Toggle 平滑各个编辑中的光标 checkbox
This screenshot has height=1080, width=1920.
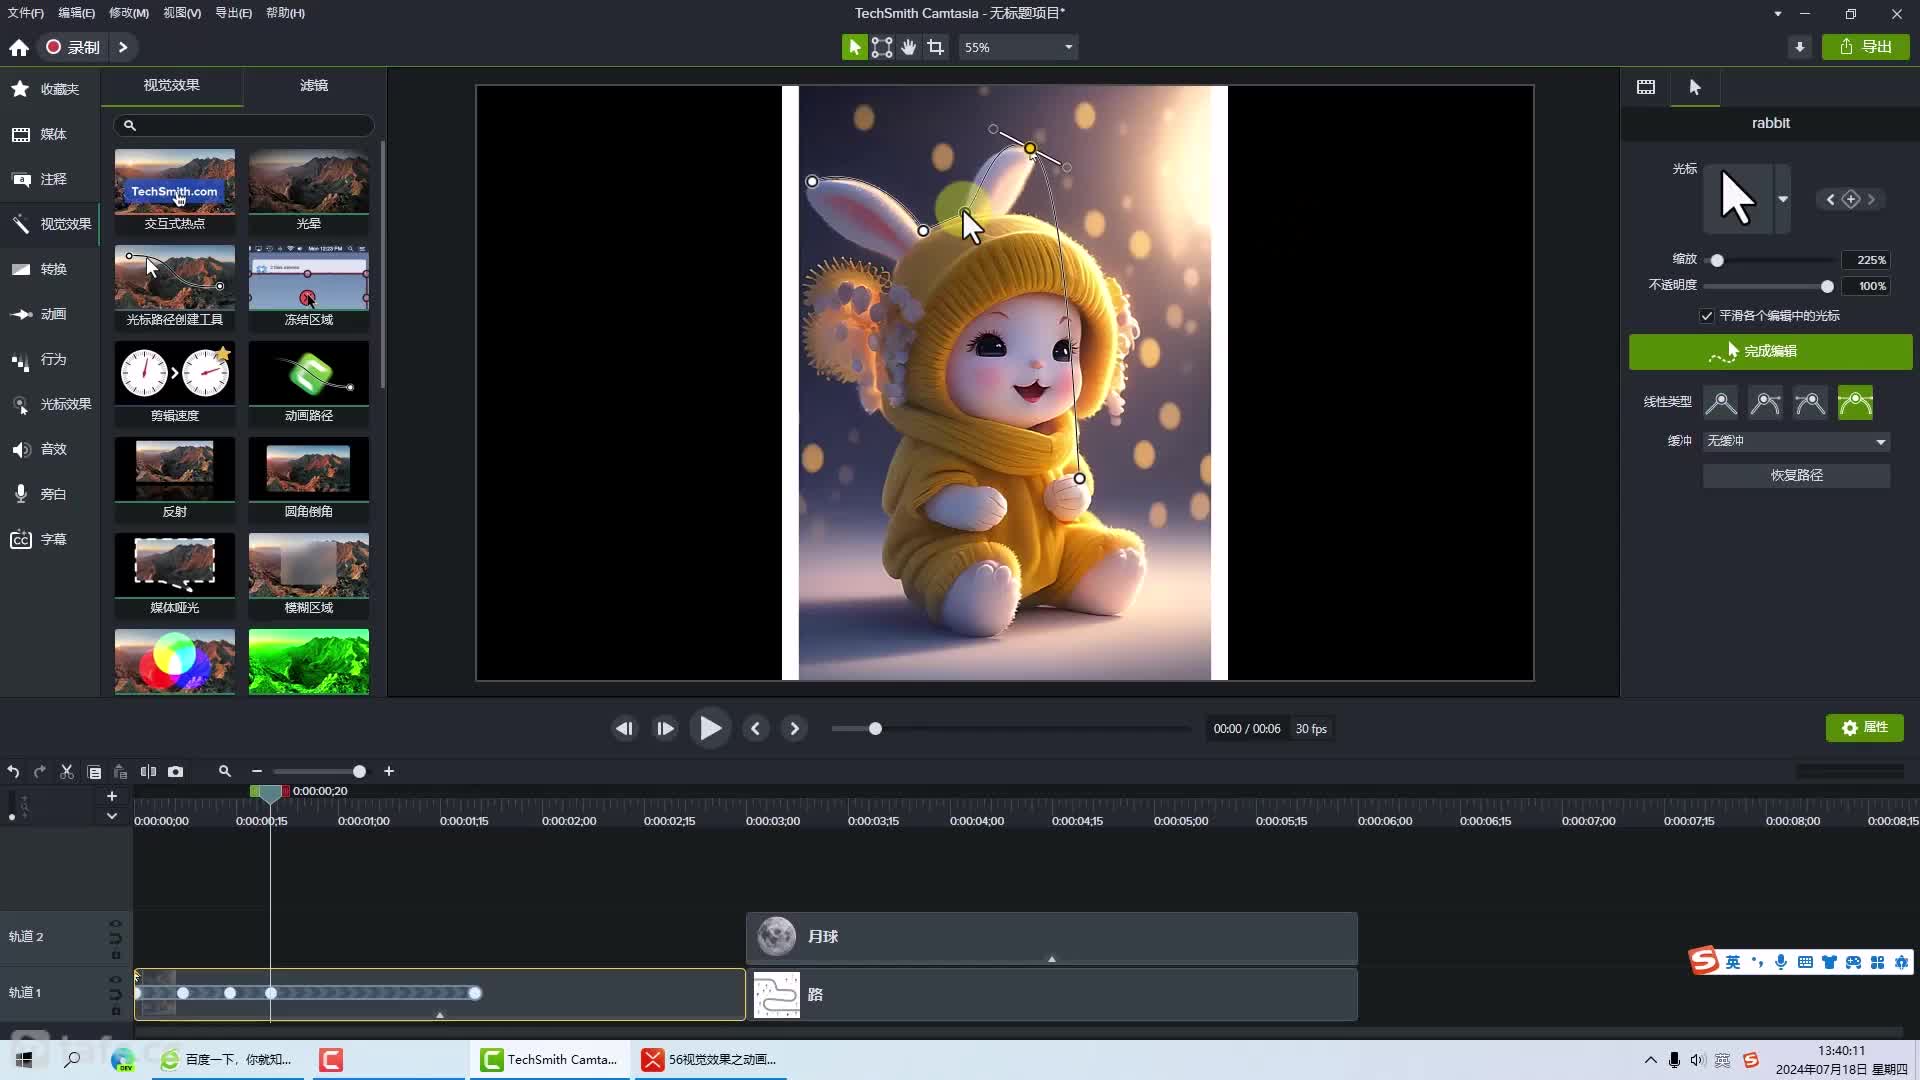pos(1707,315)
